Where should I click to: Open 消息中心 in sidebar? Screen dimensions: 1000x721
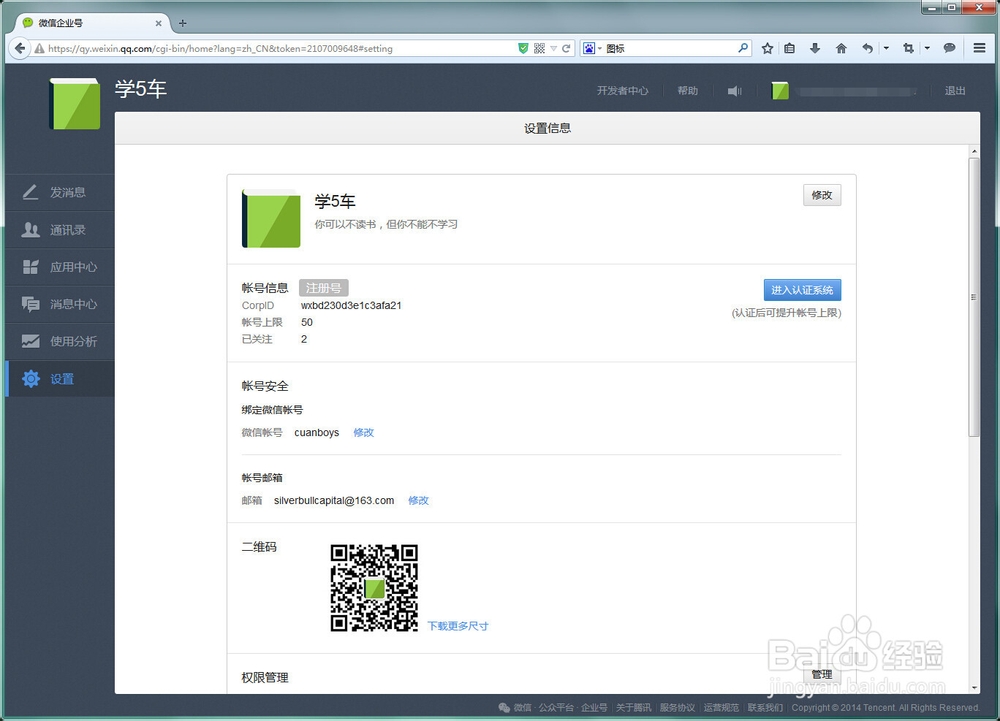click(x=60, y=304)
